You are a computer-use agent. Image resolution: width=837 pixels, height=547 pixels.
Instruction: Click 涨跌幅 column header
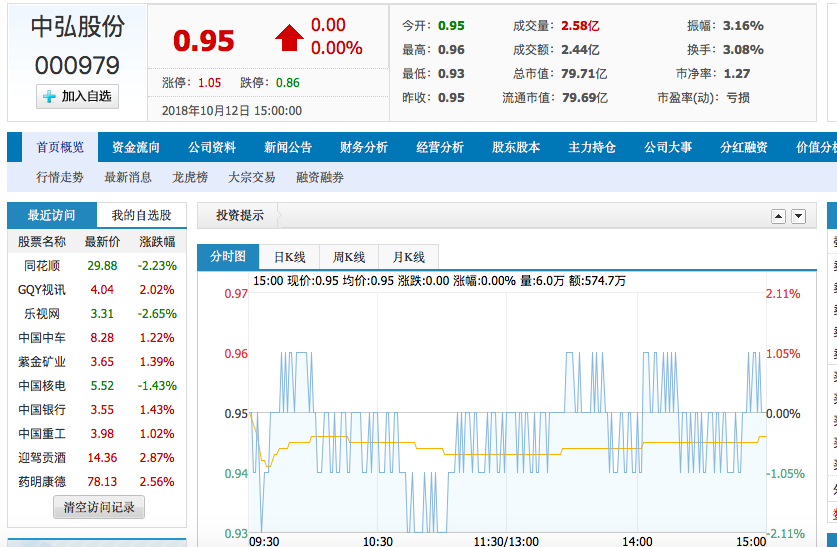pos(157,242)
